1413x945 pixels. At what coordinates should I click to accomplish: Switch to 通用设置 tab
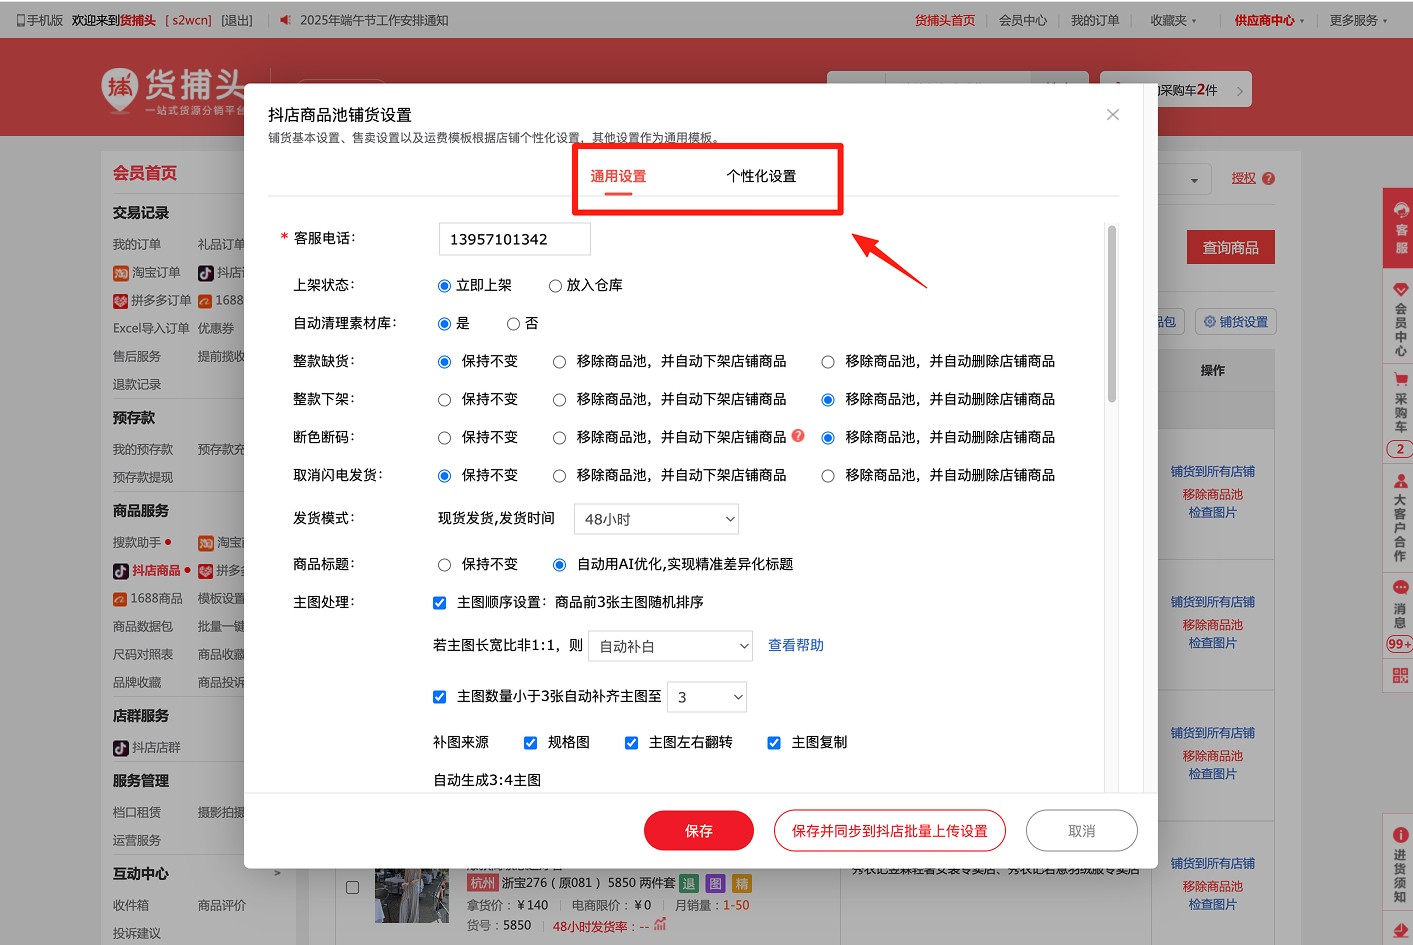click(x=618, y=176)
